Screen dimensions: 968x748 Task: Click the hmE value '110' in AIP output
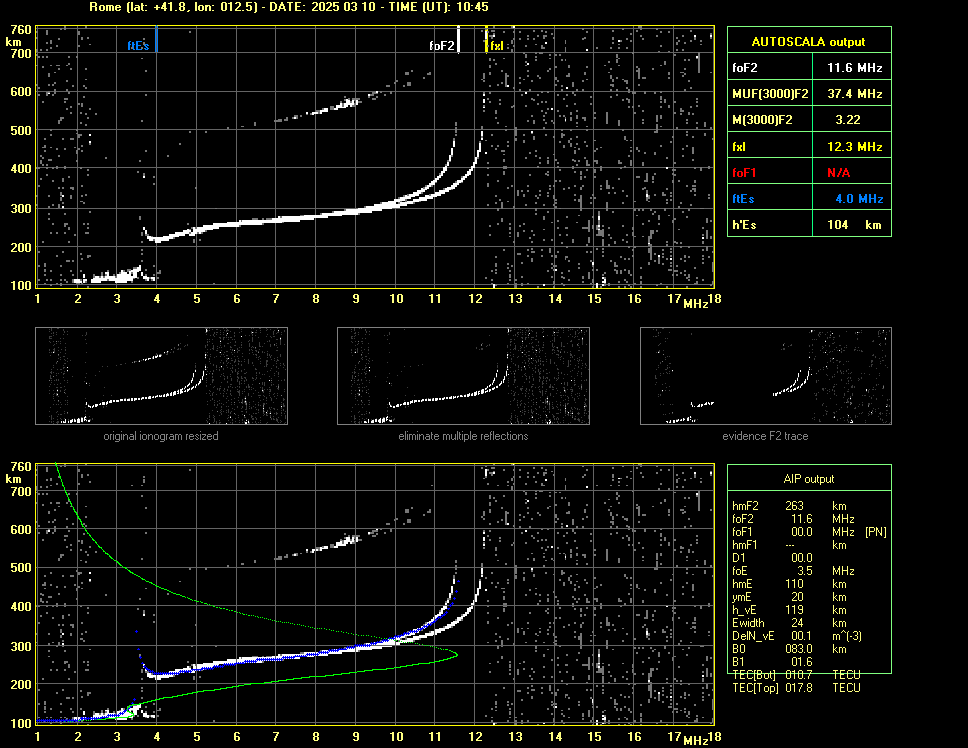pos(795,584)
